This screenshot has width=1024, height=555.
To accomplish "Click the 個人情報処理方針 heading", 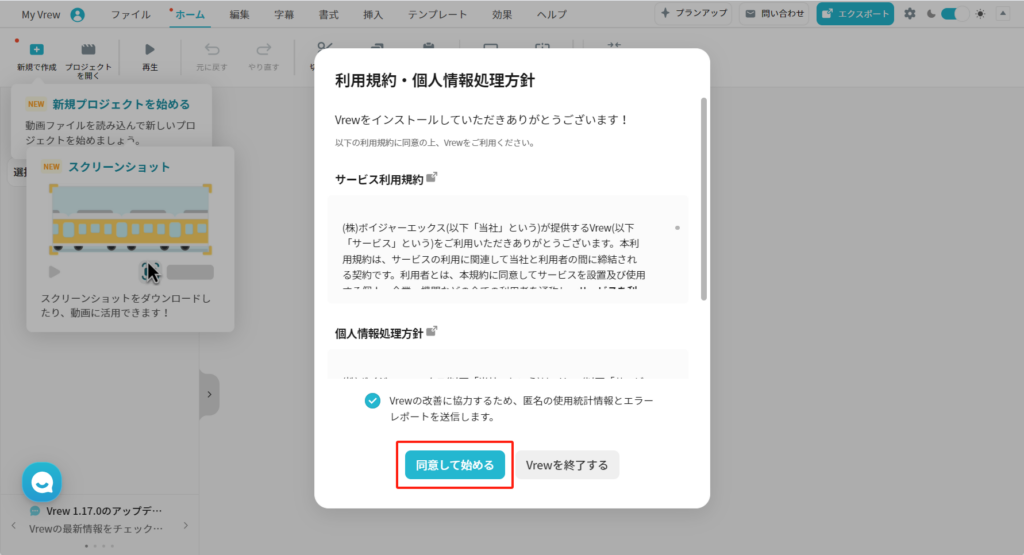I will [379, 334].
